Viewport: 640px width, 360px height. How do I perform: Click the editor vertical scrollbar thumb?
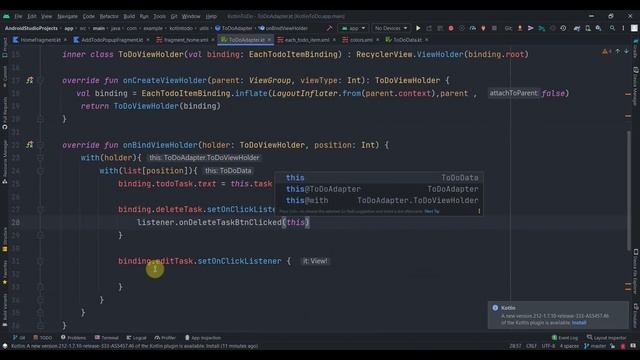click(628, 191)
